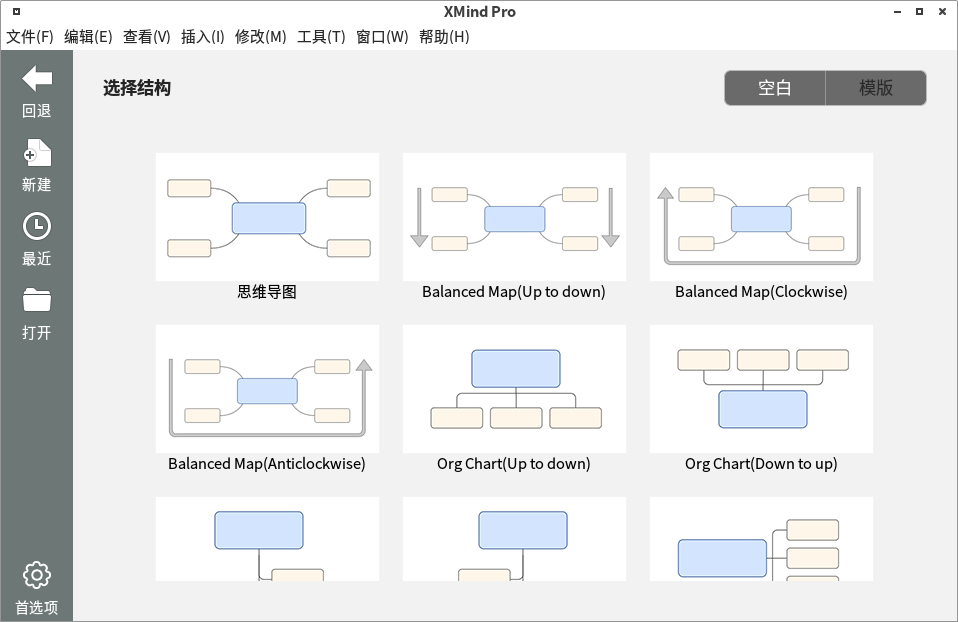The image size is (958, 622).
Task: Pick Balanced Map(Anticlockwise) structure
Action: coord(267,389)
